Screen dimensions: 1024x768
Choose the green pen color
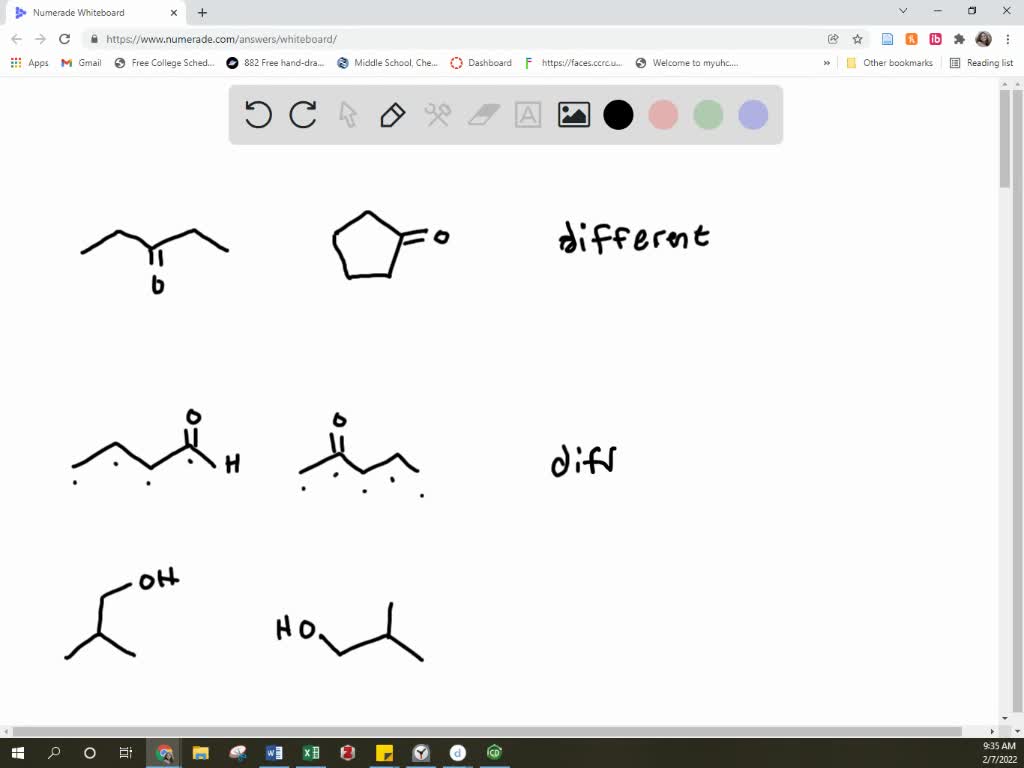pos(708,115)
